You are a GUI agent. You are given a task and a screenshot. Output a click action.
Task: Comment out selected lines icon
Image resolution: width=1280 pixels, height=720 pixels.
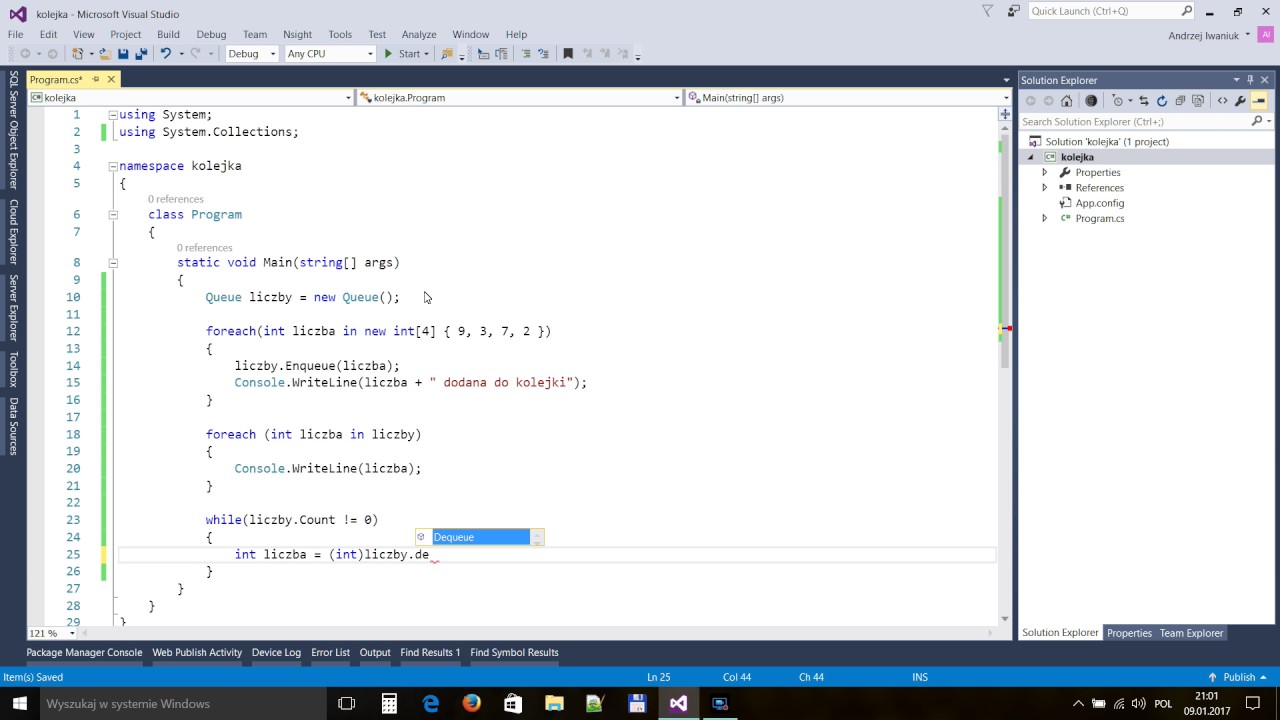tap(526, 54)
